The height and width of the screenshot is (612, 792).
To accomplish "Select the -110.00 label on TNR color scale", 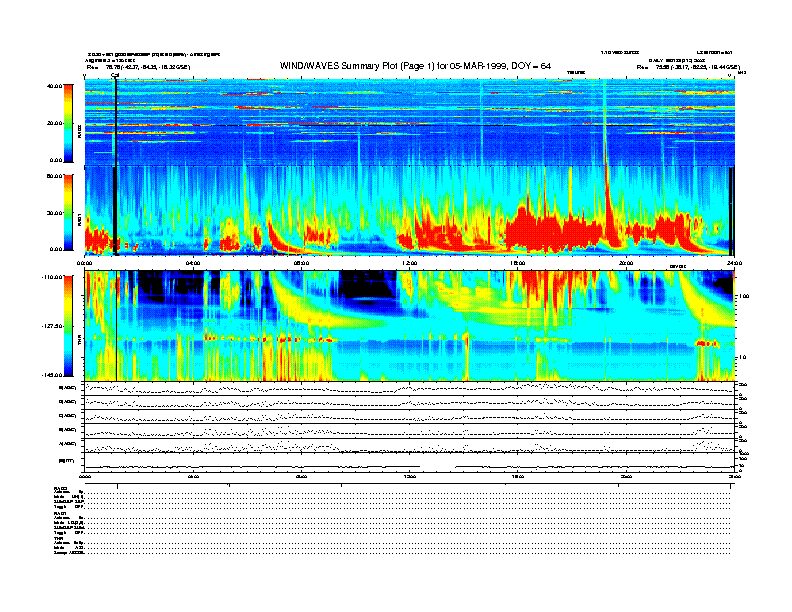I will coord(52,277).
